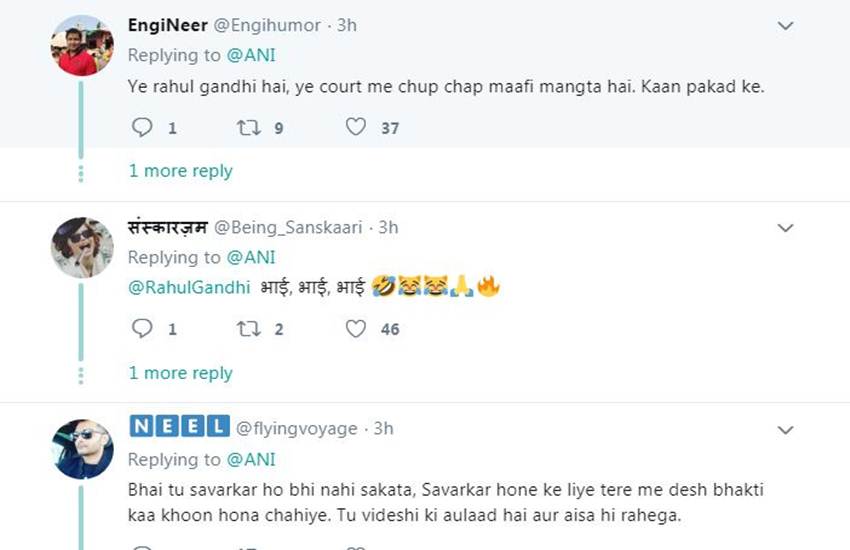Retweet EngiNeer's tweet about Rahul Gandhi
Viewport: 850px width, 550px height.
click(246, 127)
